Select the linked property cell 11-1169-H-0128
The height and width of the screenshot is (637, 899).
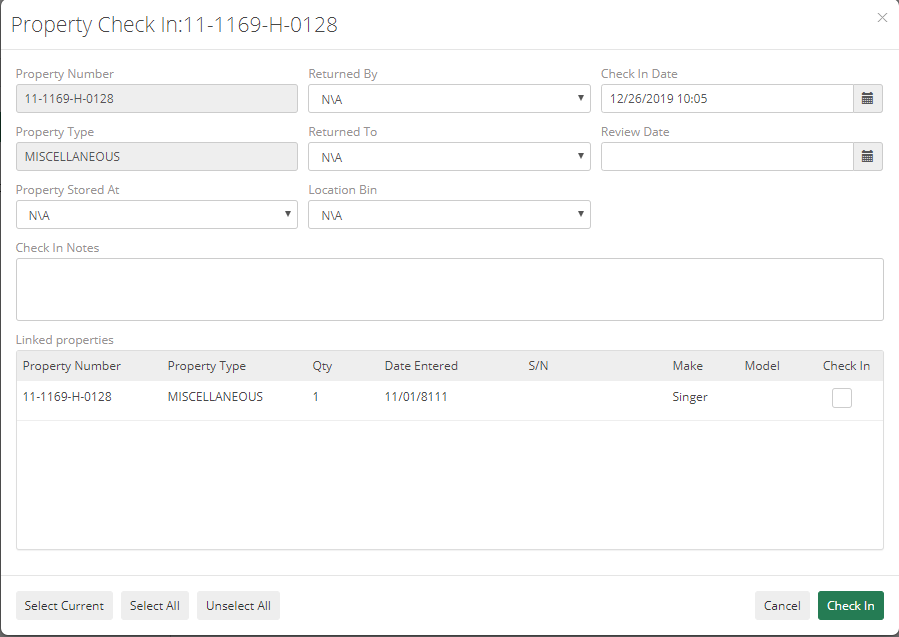coord(67,397)
